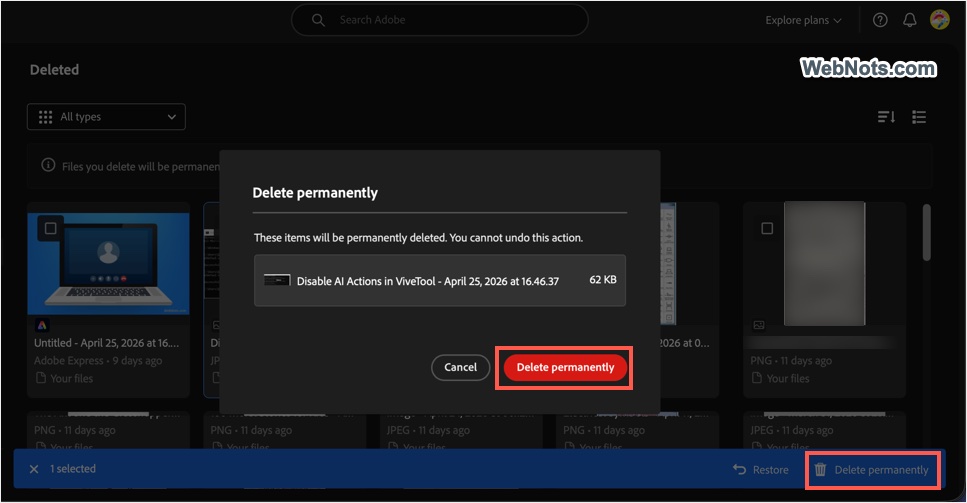
Task: Click the grid icon in the All types filter
Action: coord(46,117)
